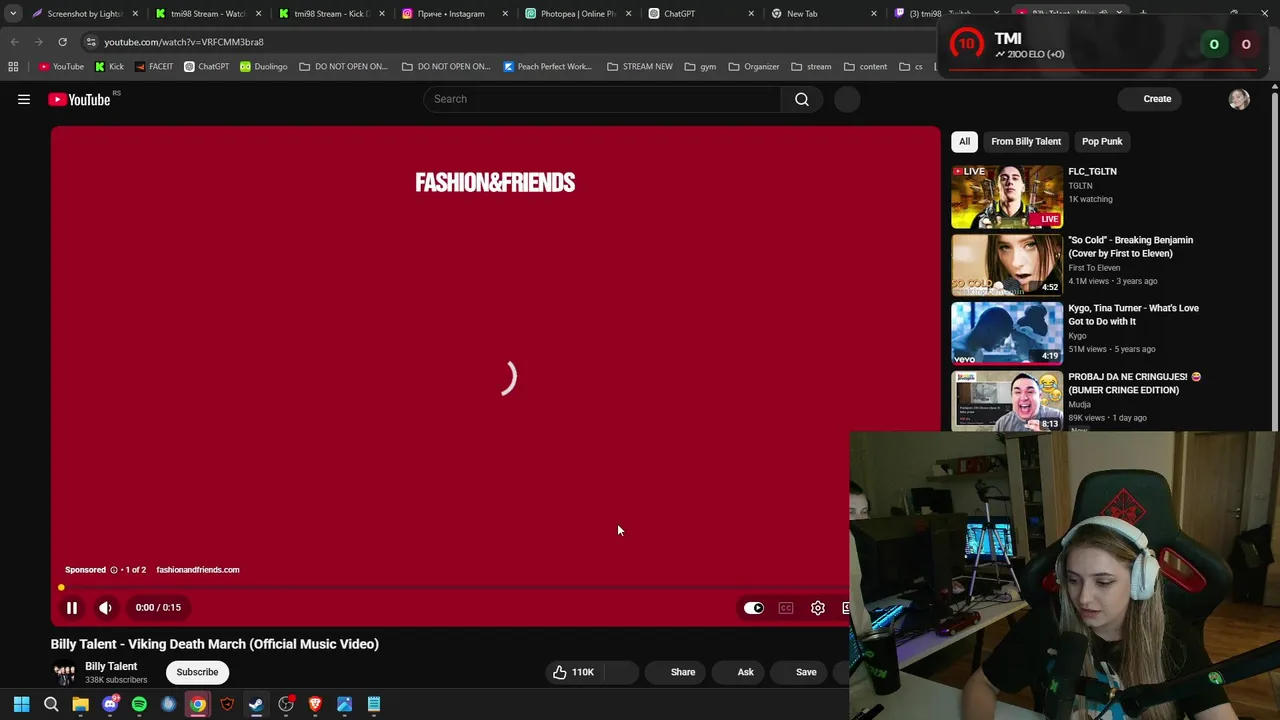Open Steam from taskbar
The width and height of the screenshot is (1280, 720).
click(256, 704)
